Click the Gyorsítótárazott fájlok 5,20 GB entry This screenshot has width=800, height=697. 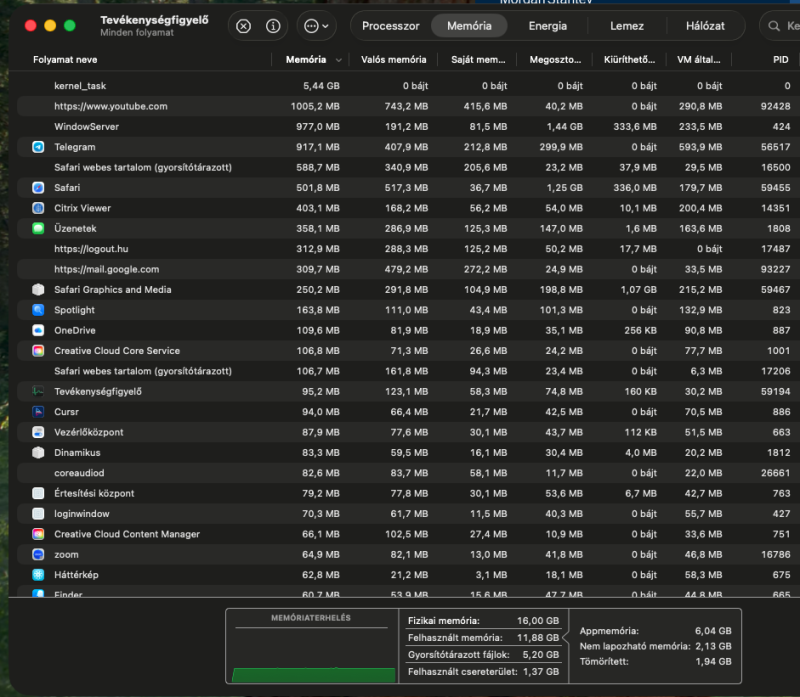(x=483, y=655)
